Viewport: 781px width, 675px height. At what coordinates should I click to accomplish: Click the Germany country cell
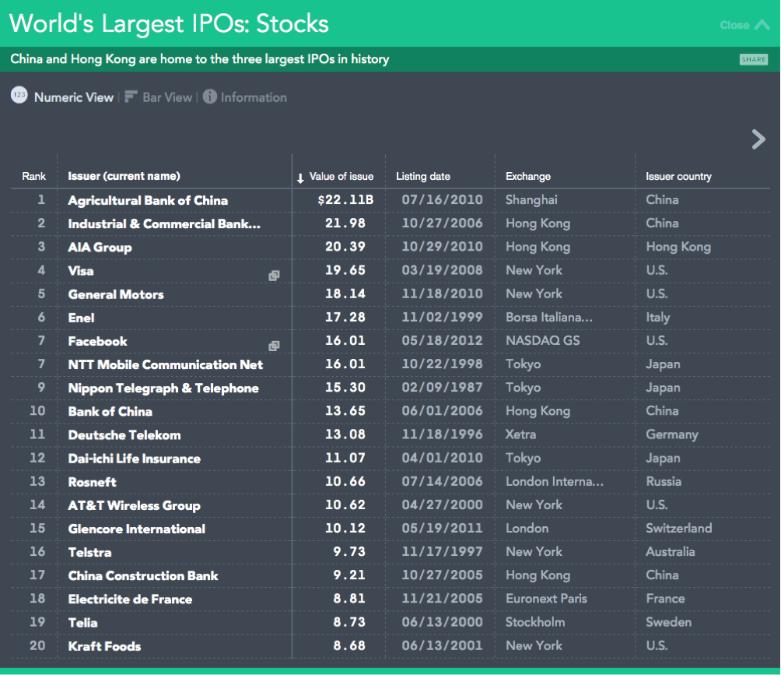coord(672,434)
